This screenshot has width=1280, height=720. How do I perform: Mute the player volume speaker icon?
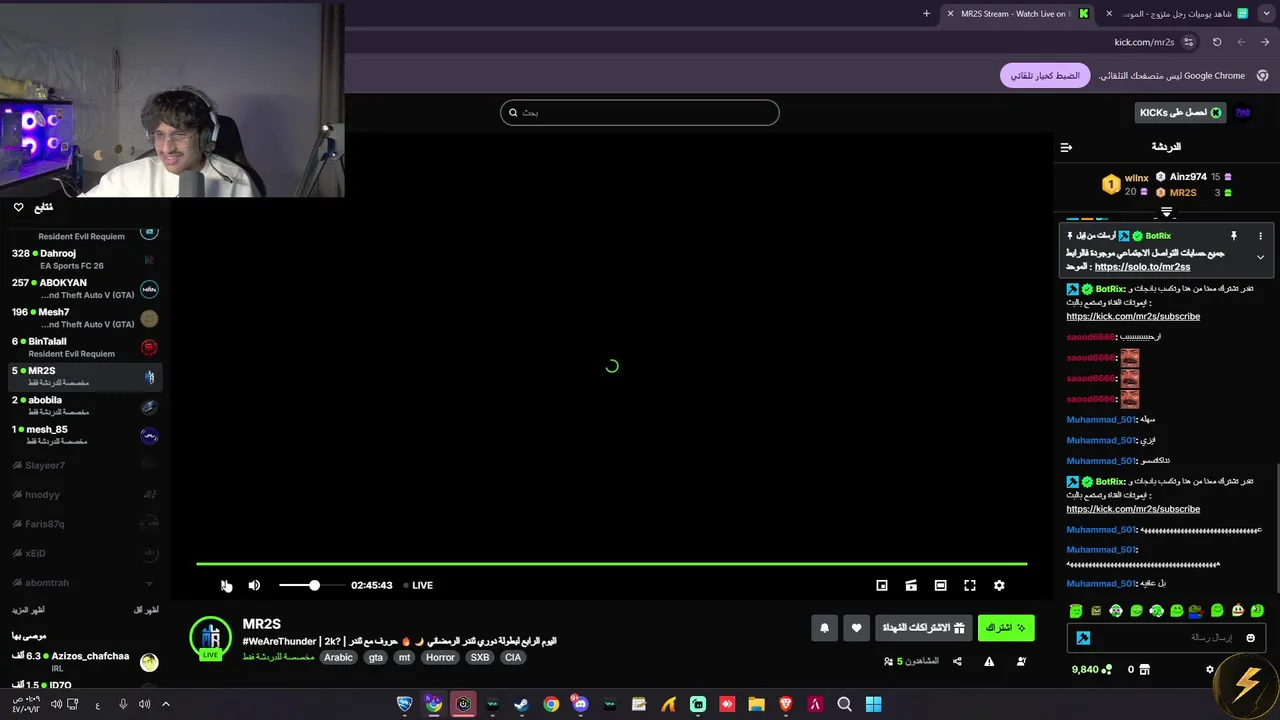click(x=254, y=585)
